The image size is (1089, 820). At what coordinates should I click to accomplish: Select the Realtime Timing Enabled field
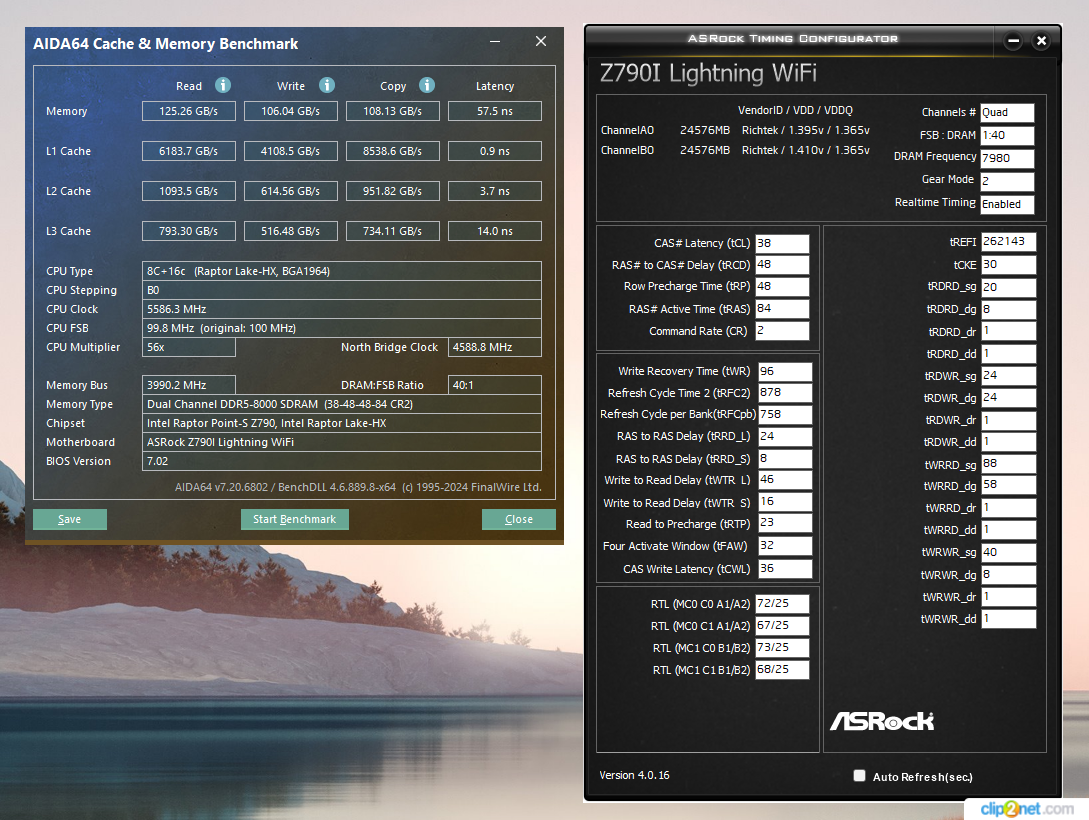(x=1007, y=204)
